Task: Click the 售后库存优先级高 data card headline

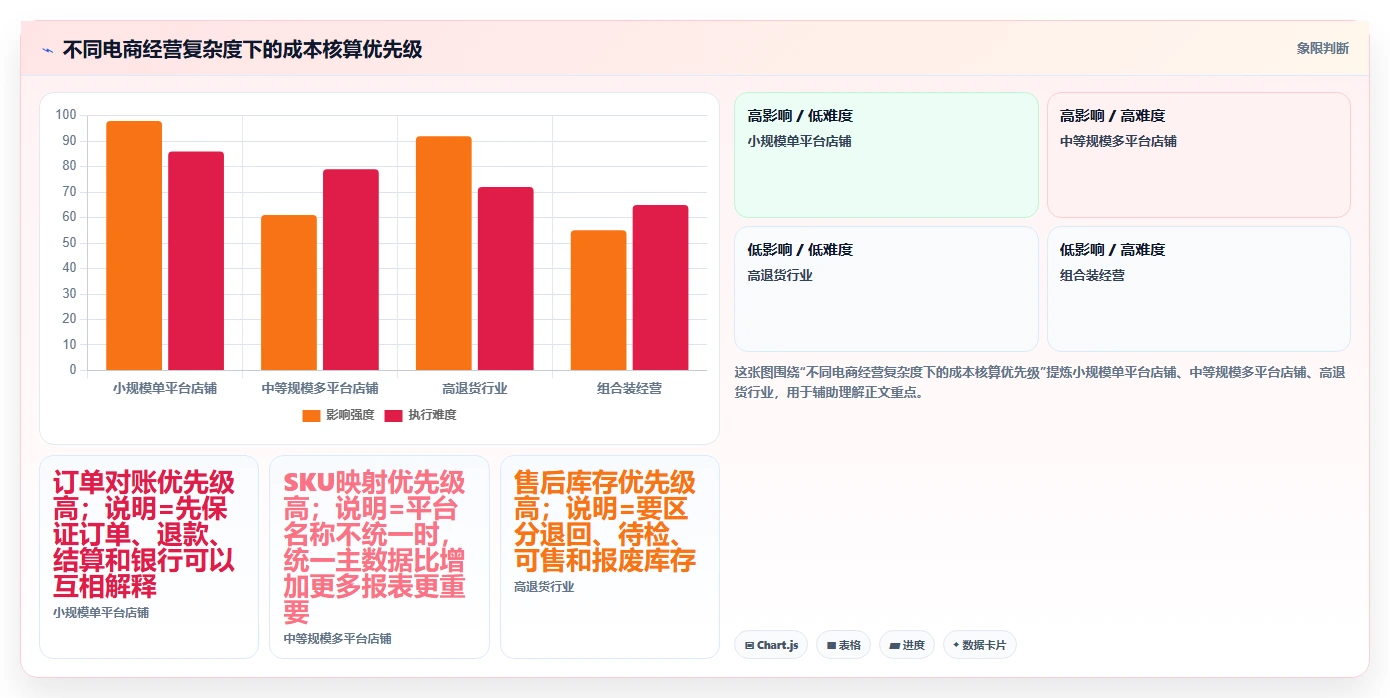Action: click(605, 521)
